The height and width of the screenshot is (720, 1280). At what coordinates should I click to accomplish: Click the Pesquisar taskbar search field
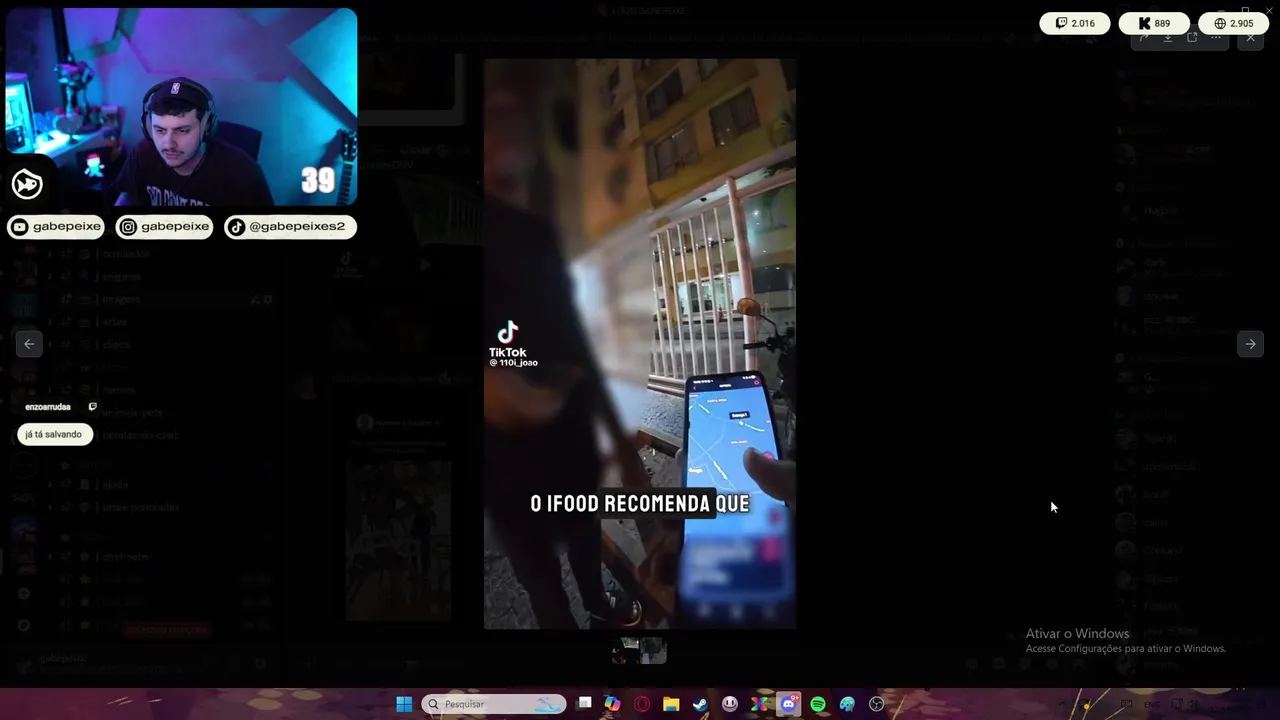(494, 704)
